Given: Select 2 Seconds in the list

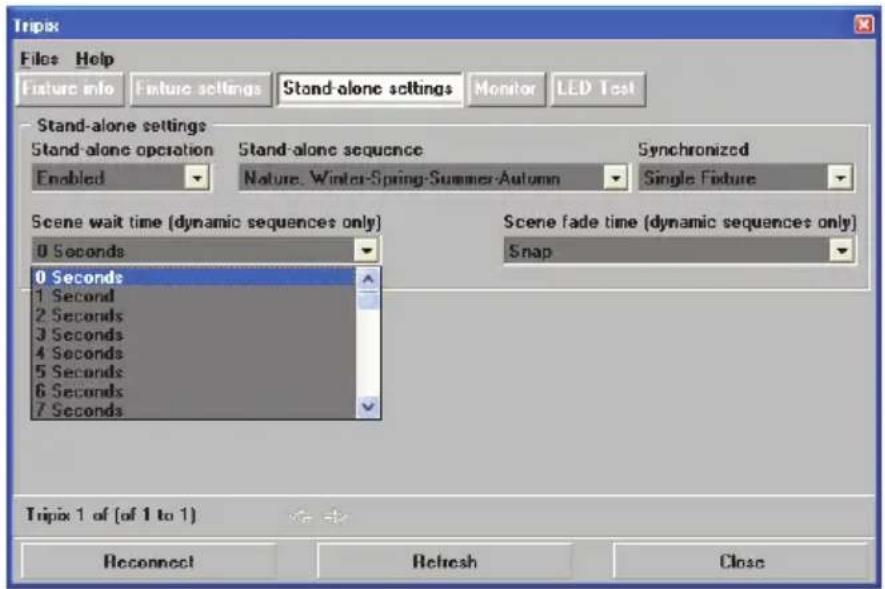Looking at the screenshot, I should tap(194, 315).
